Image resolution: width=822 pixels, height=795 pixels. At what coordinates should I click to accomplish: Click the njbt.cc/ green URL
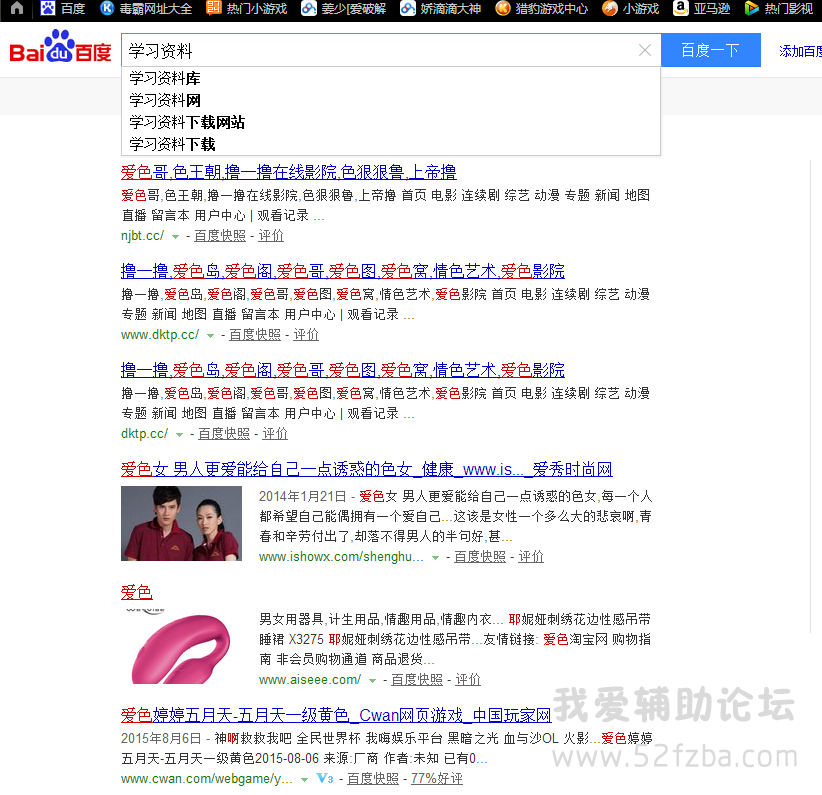click(x=143, y=236)
